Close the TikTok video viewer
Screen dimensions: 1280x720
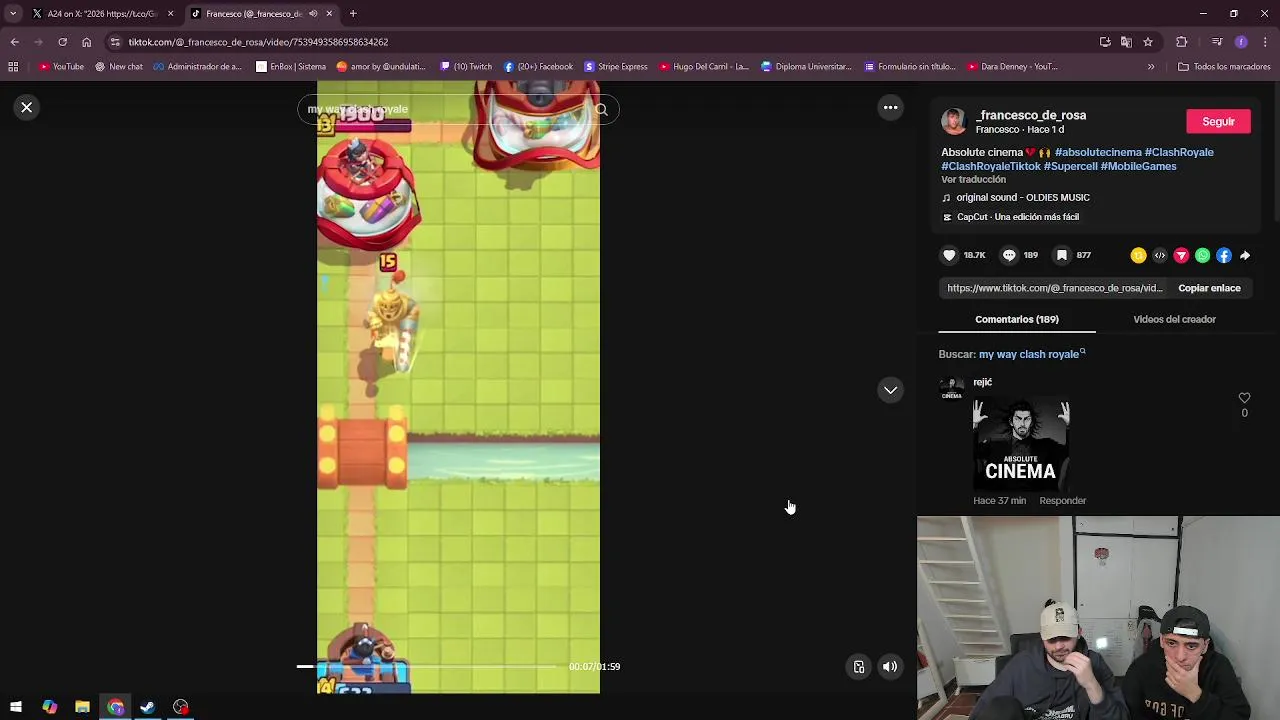coord(27,107)
